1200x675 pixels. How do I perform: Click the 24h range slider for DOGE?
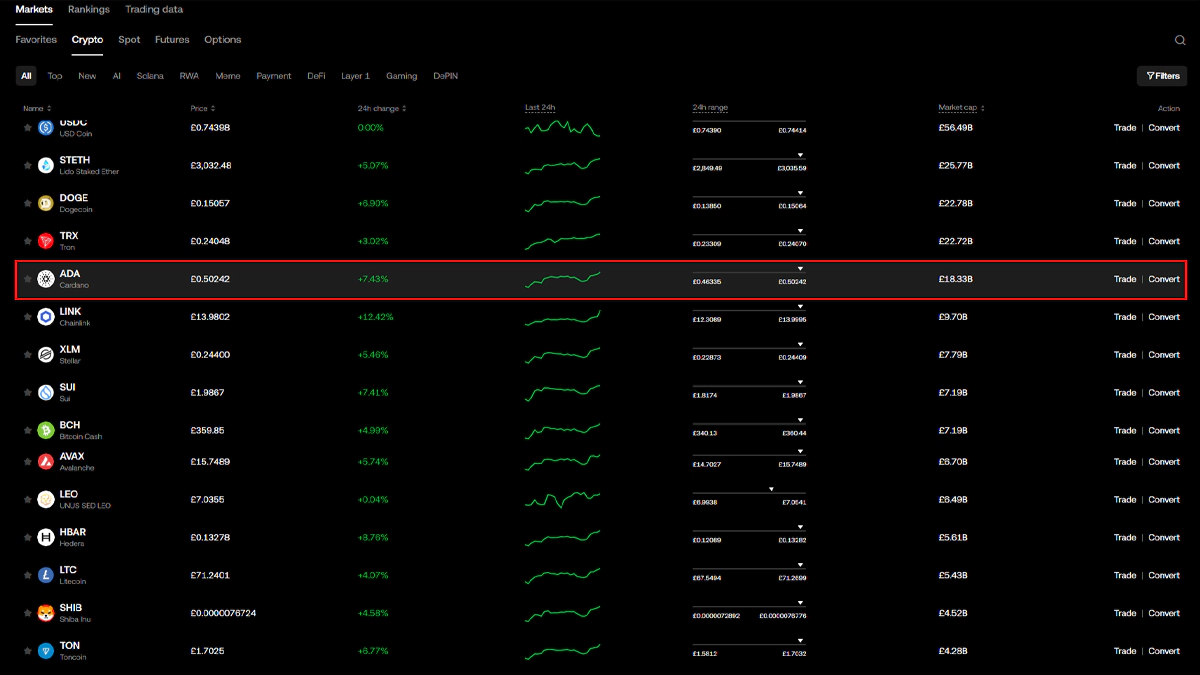coord(749,196)
